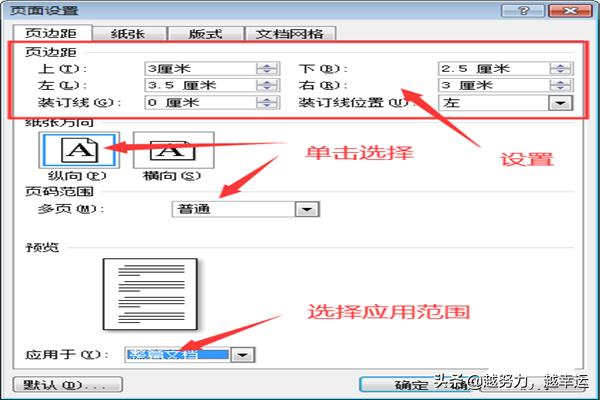Screen dimensions: 600x400
Task: Increase the 上 top margin with up arrow
Action: (267, 65)
